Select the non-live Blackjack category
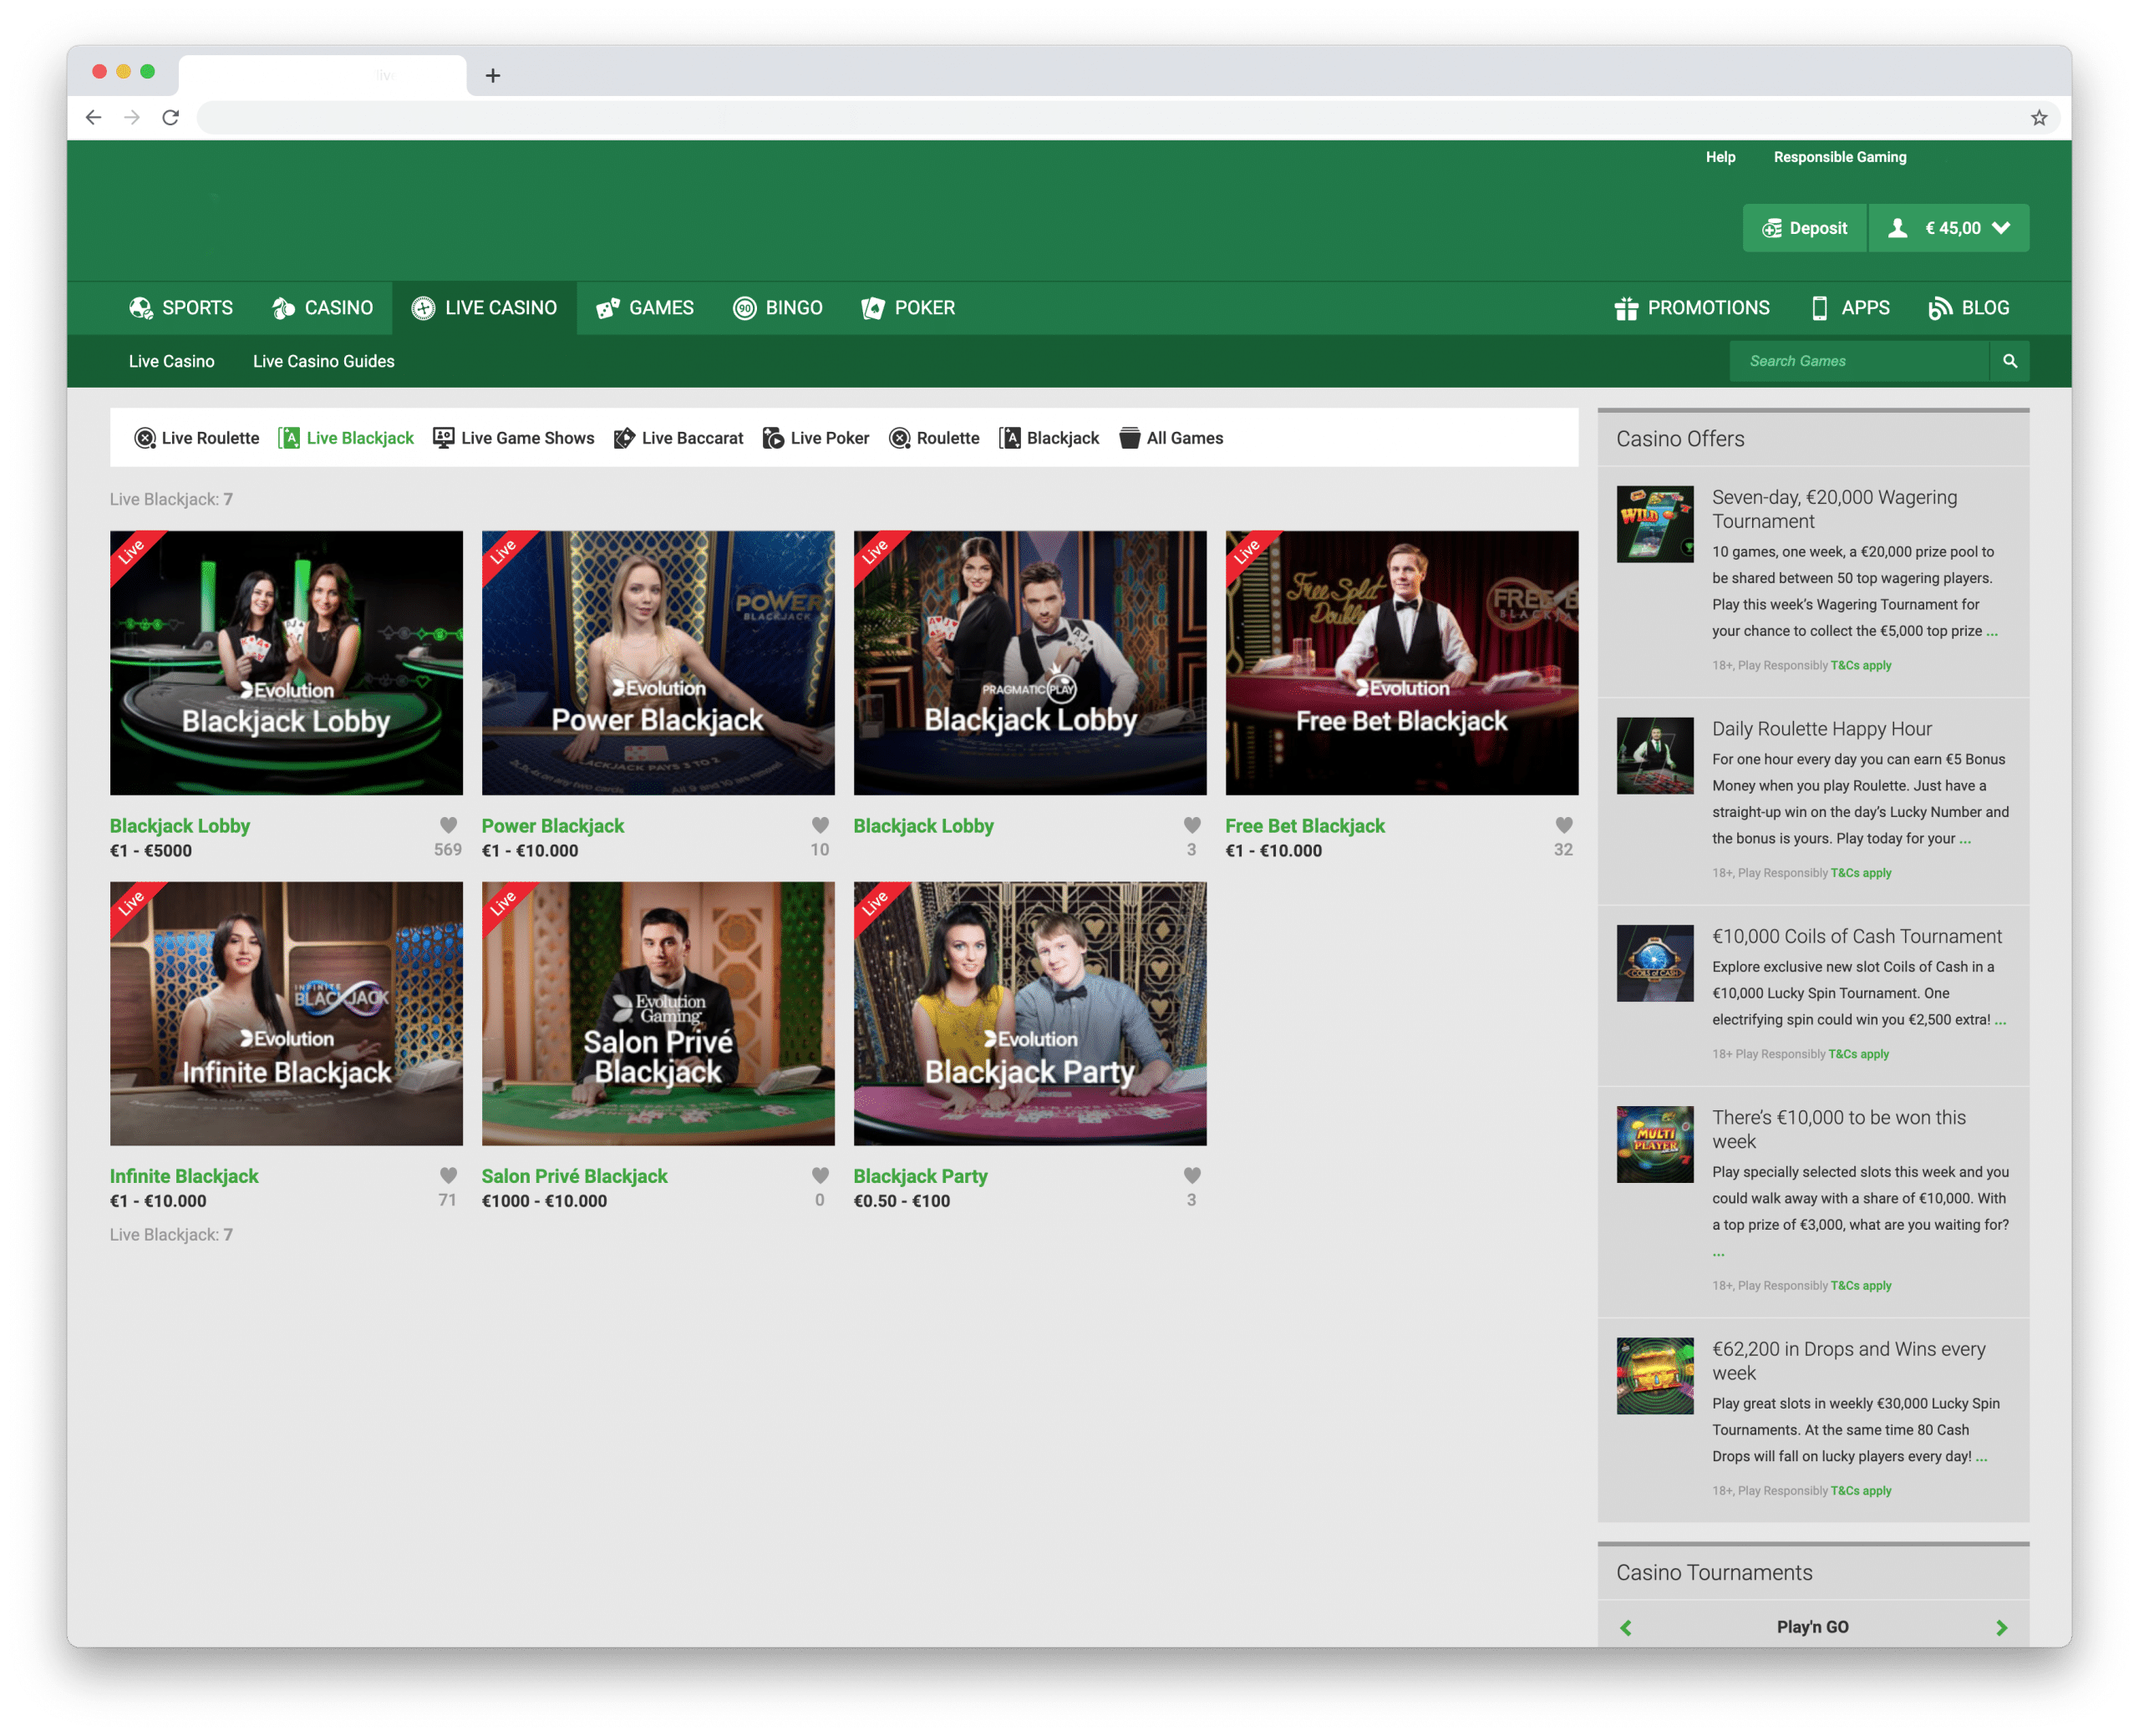The image size is (2139, 1736). 1049,438
